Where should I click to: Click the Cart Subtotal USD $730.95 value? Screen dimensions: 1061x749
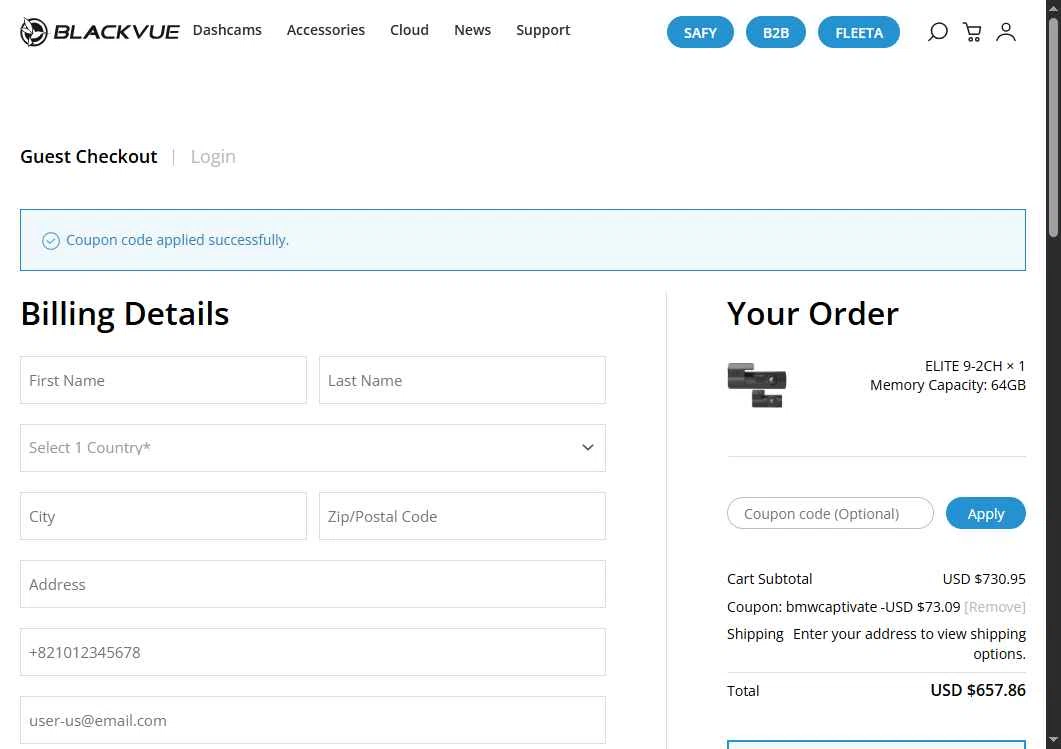[x=984, y=579]
